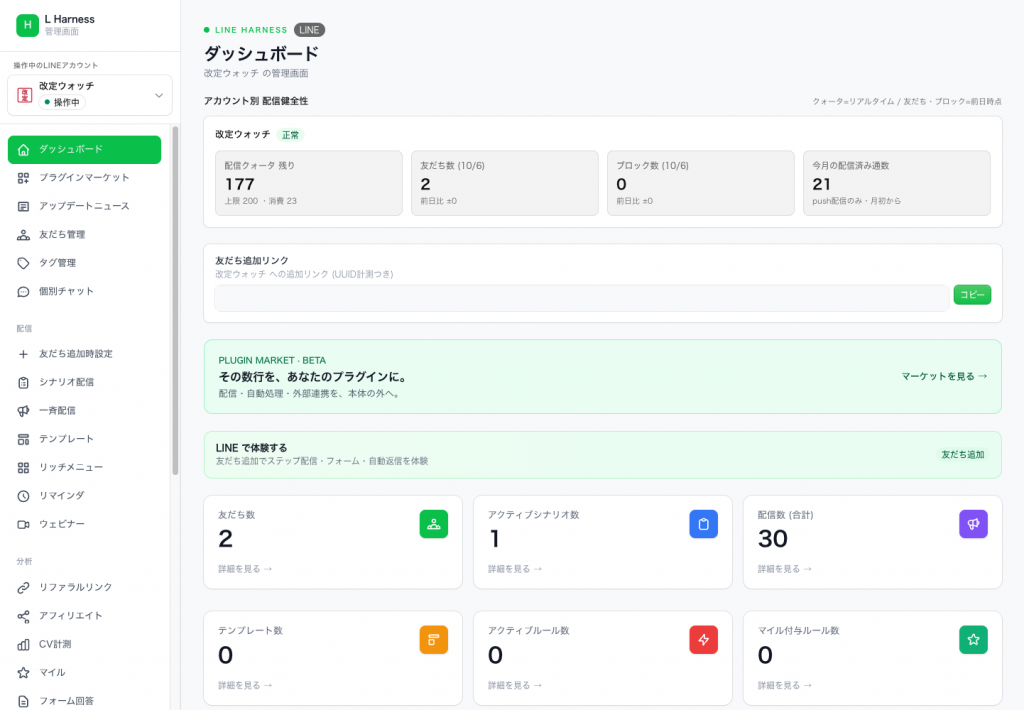The image size is (1024, 710).
Task: Follow the マーケットを見る link
Action: pyautogui.click(x=944, y=376)
